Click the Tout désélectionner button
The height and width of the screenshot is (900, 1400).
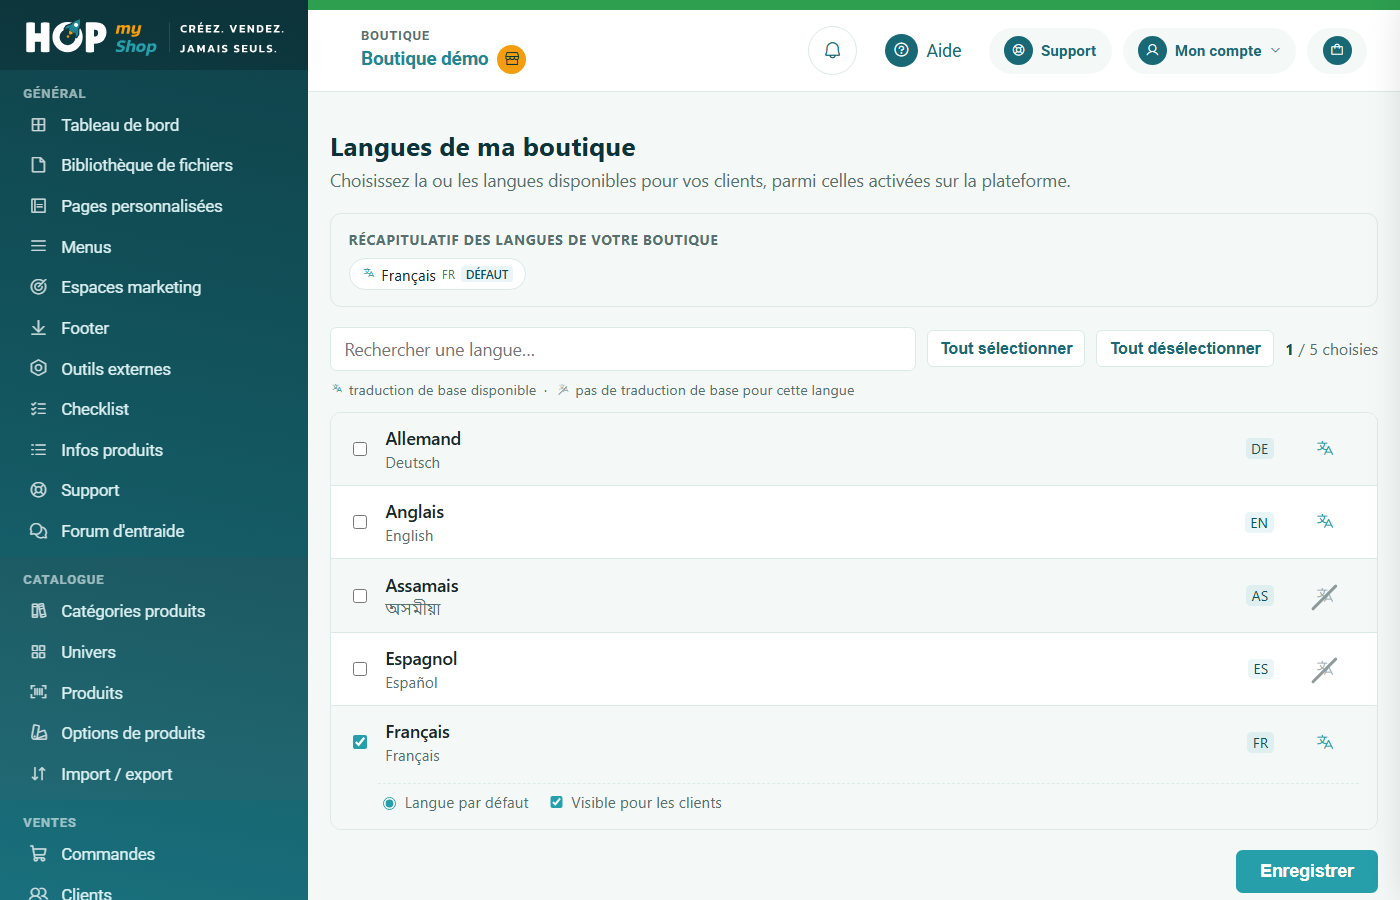[x=1185, y=348]
